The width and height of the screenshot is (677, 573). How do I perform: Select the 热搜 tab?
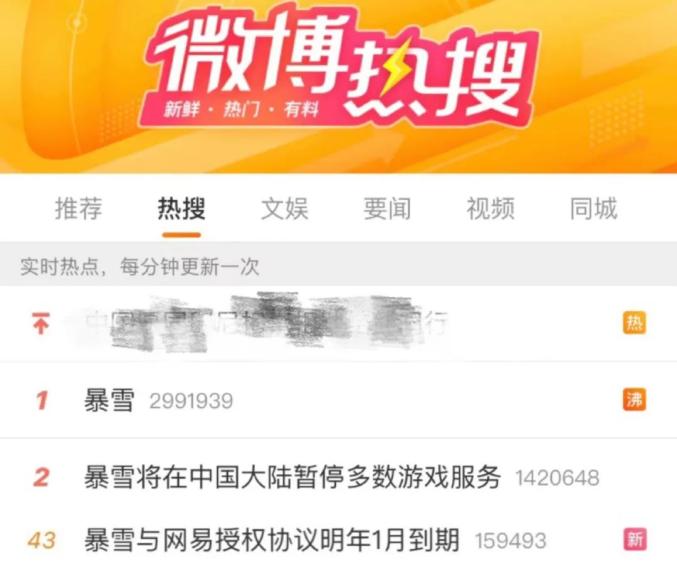tap(181, 209)
